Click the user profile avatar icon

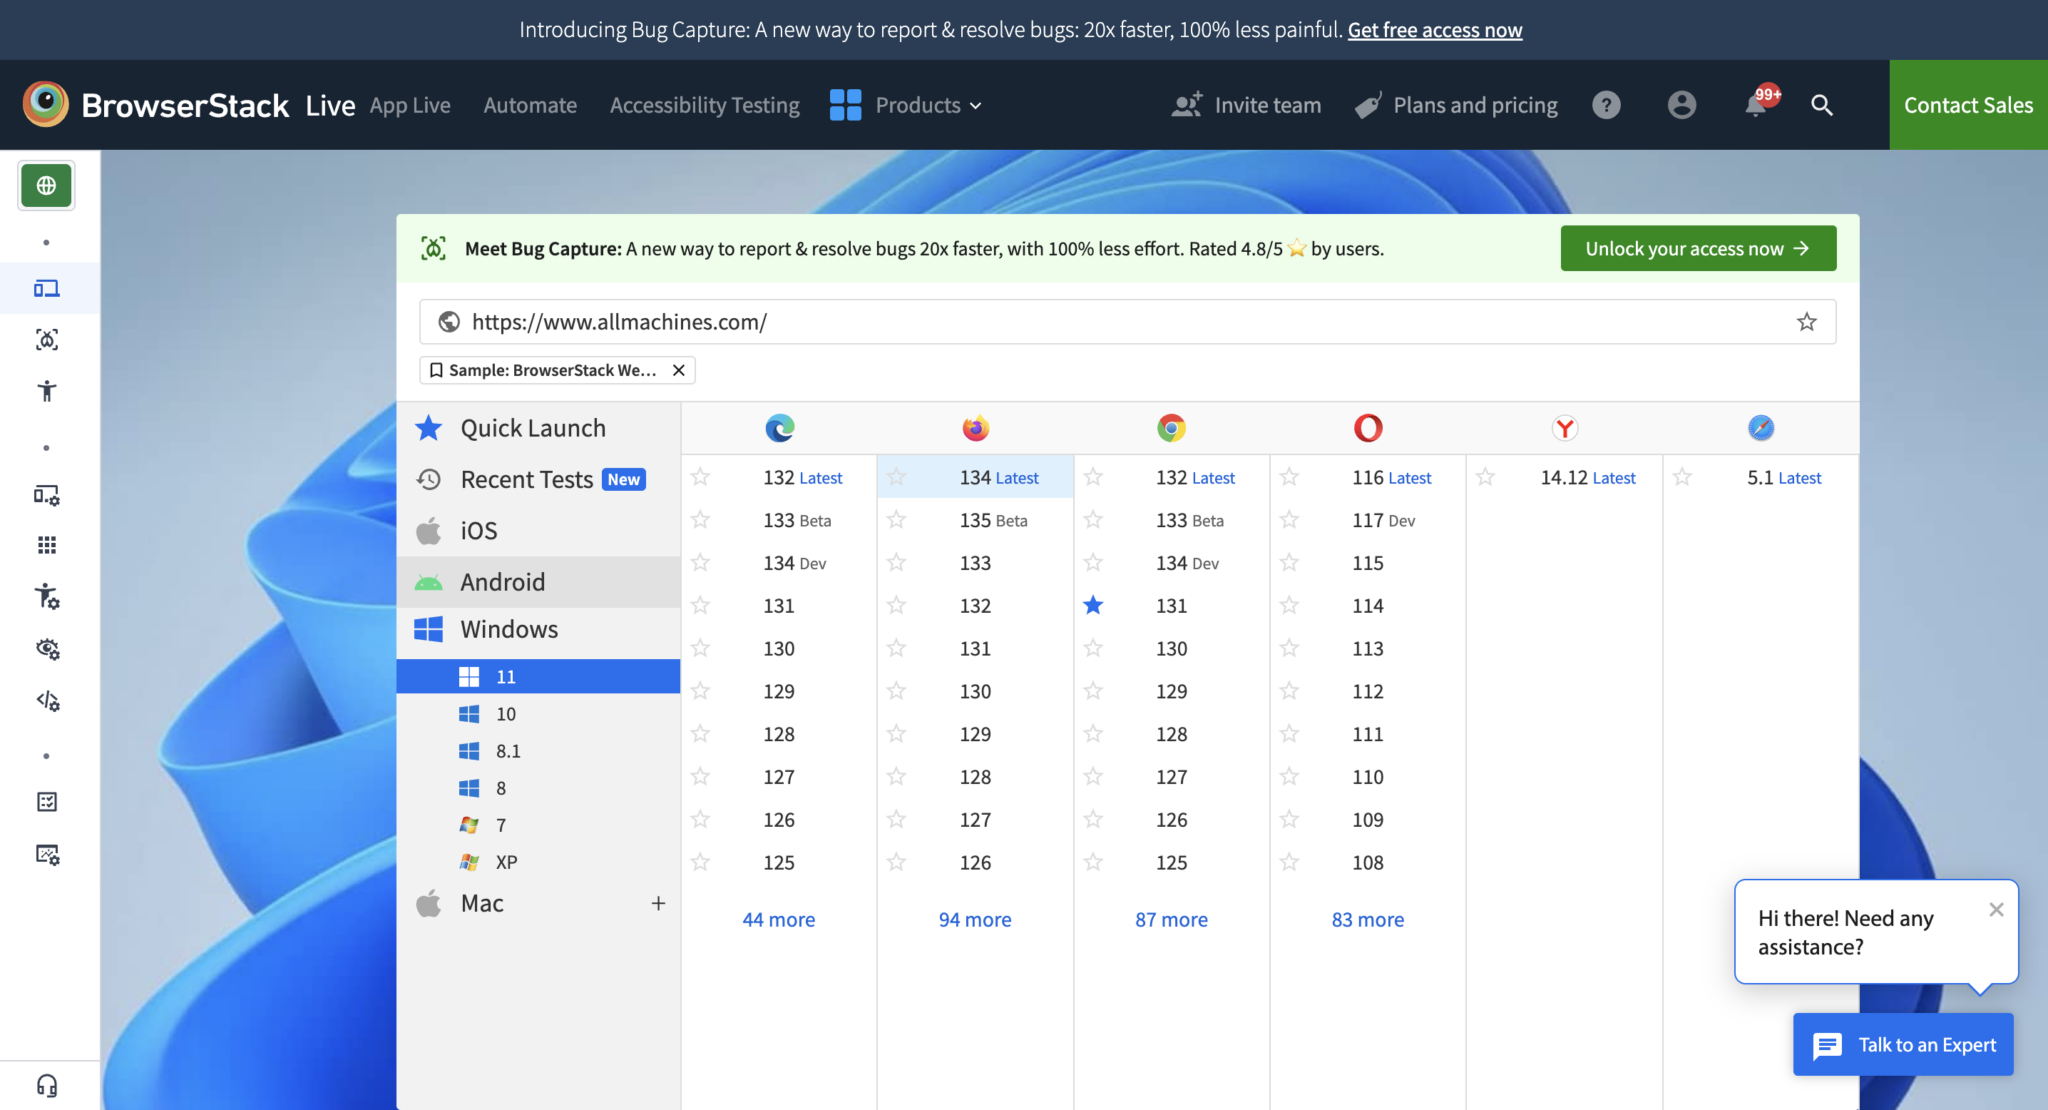point(1681,105)
